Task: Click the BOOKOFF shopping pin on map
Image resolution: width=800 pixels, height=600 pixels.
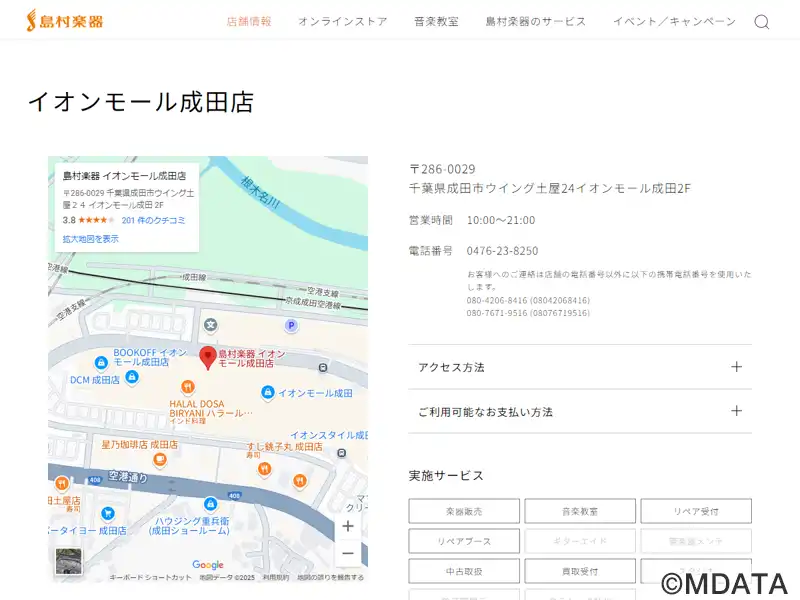Action: 101,363
